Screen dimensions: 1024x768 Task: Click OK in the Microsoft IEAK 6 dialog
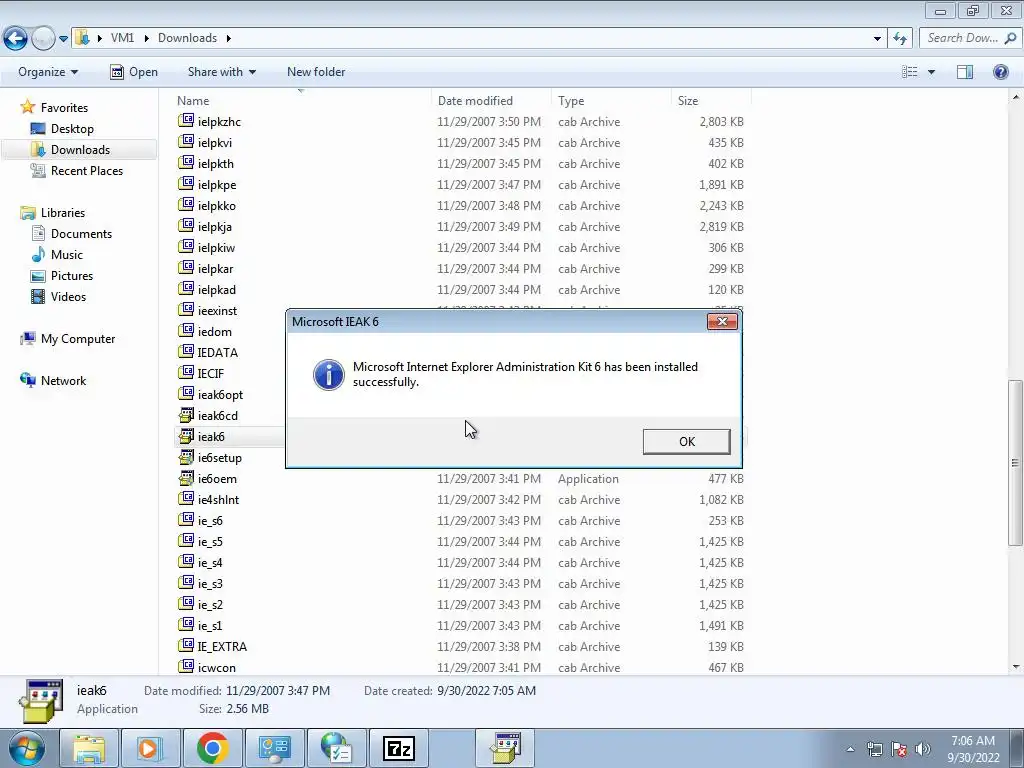click(x=686, y=441)
